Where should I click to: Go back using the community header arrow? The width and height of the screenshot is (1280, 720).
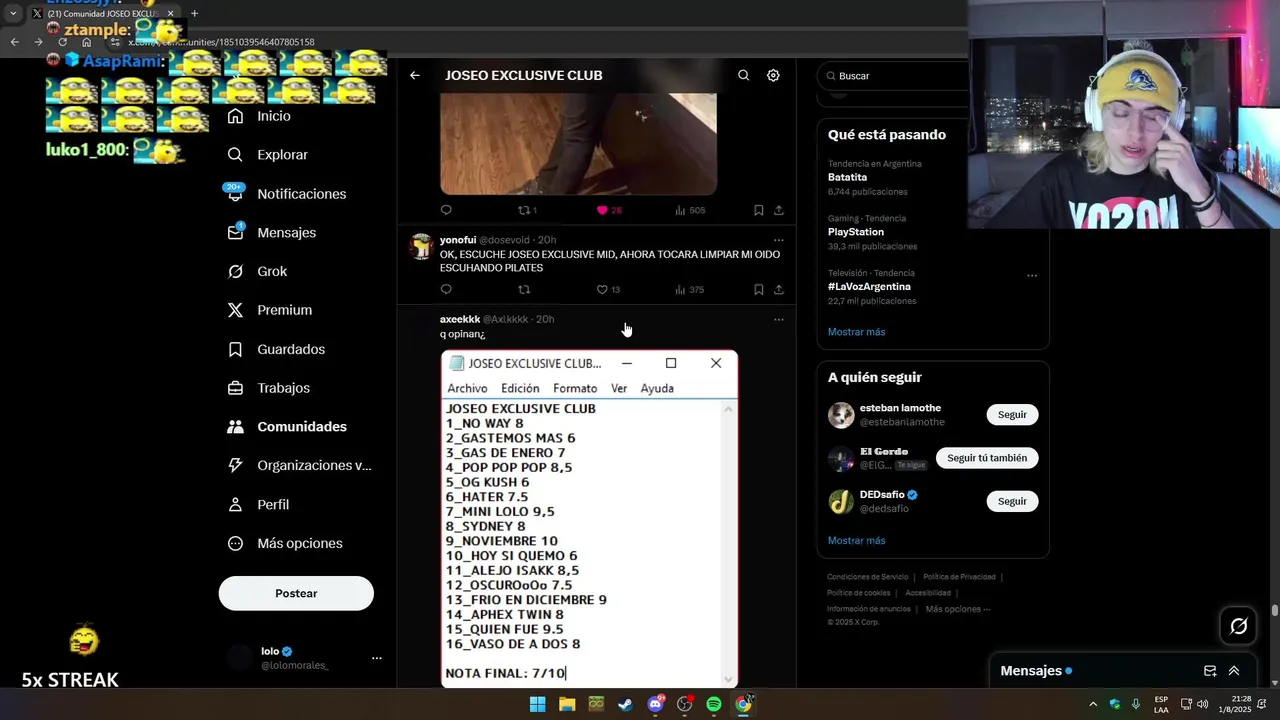click(414, 75)
